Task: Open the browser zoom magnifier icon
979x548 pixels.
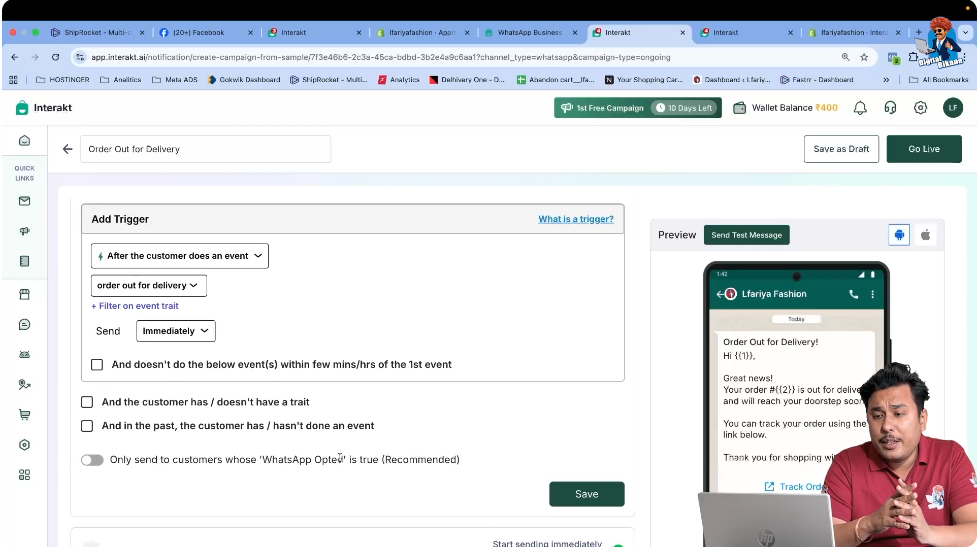Action: [x=845, y=57]
